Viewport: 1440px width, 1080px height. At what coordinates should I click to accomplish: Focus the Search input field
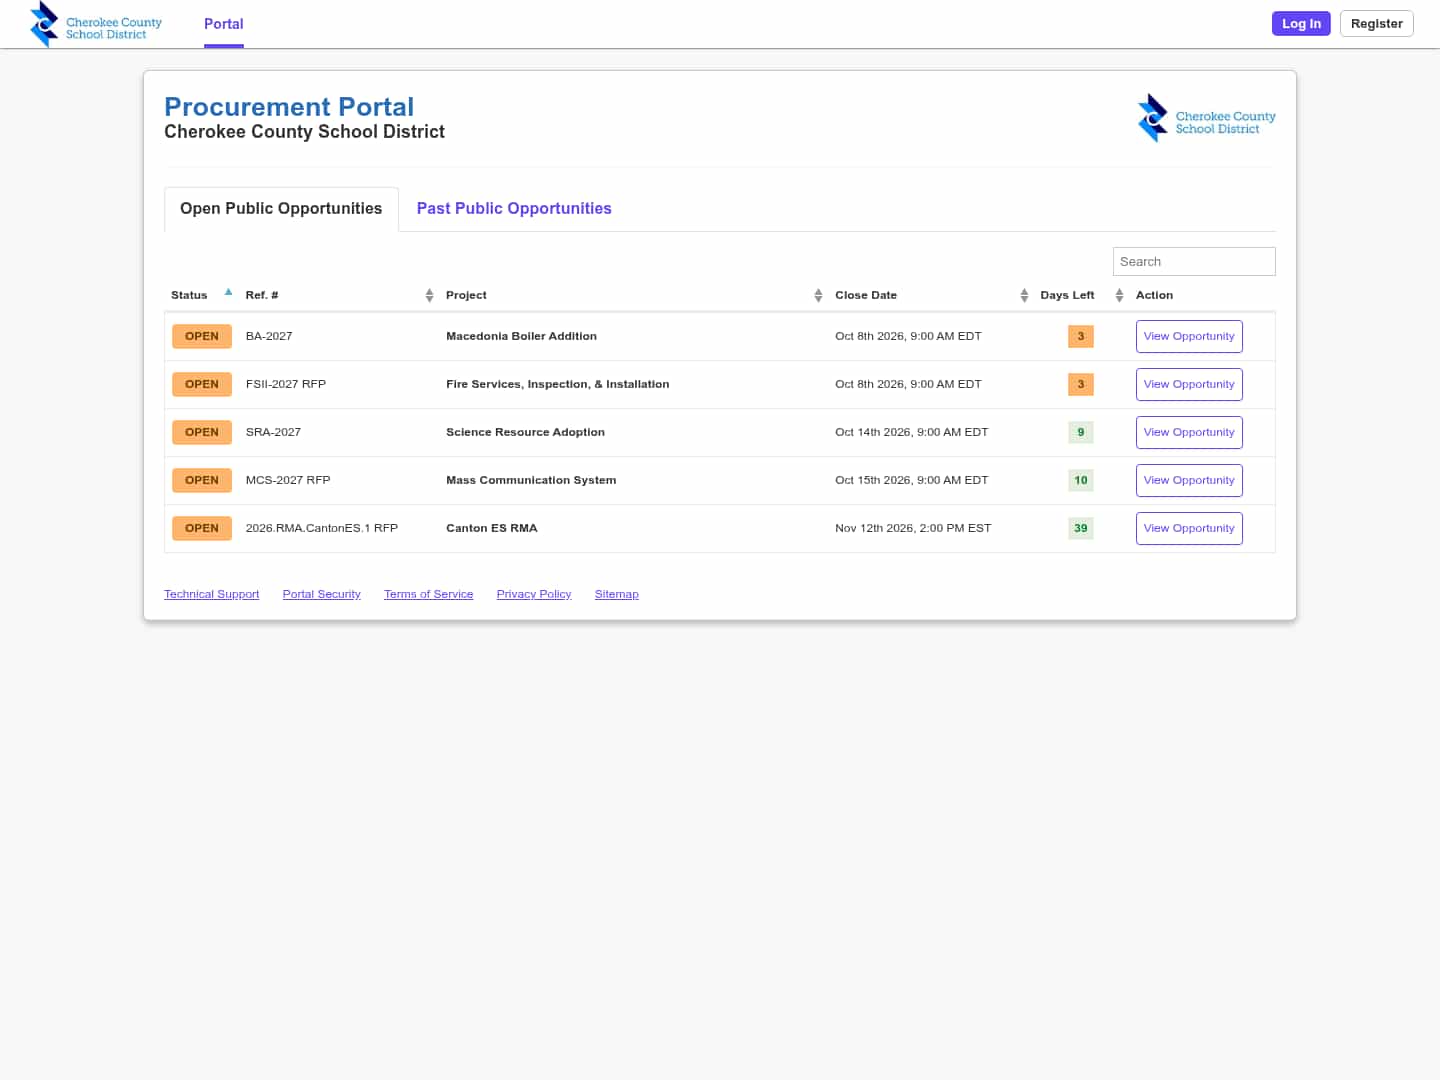click(x=1194, y=261)
